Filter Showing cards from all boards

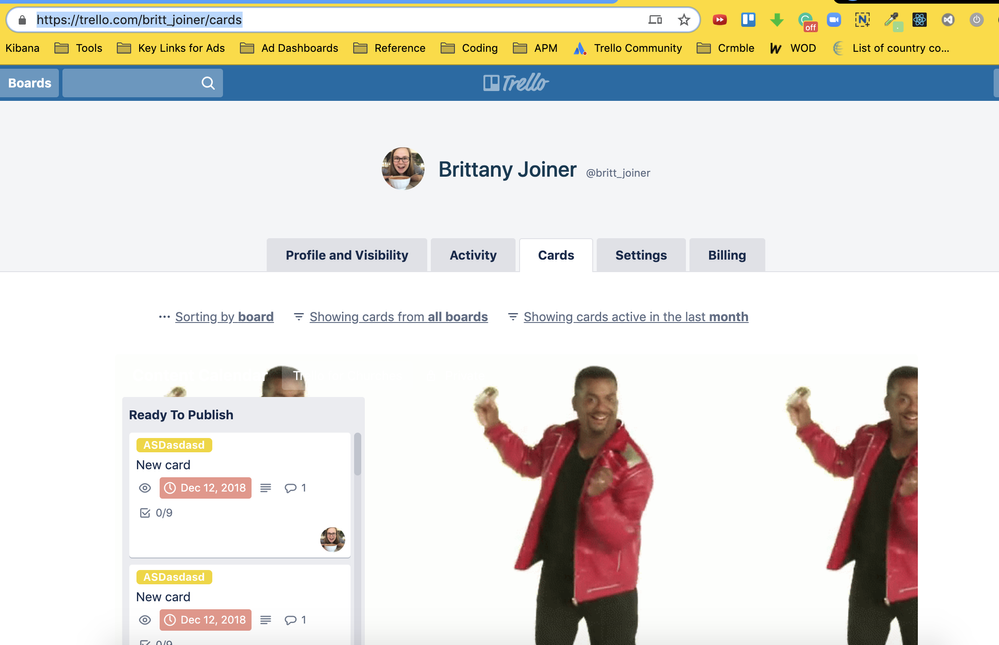(399, 317)
